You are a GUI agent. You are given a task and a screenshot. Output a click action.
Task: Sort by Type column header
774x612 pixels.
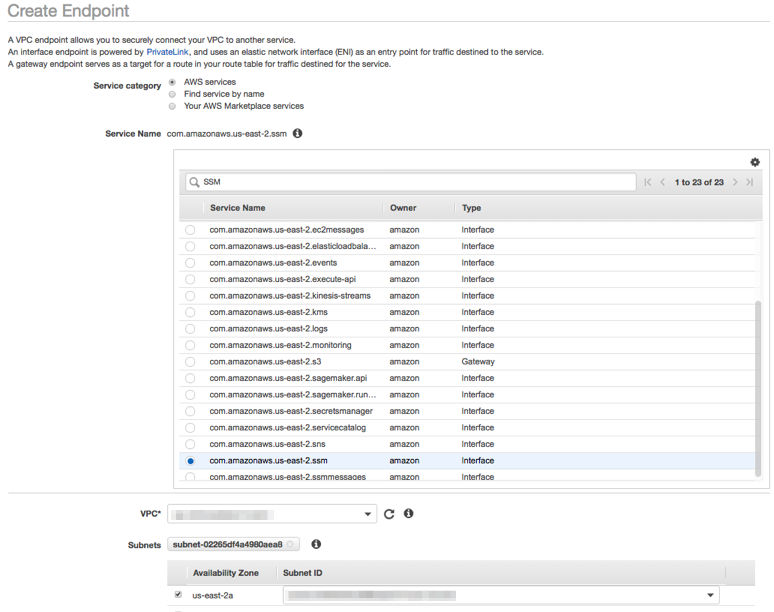pyautogui.click(x=471, y=208)
